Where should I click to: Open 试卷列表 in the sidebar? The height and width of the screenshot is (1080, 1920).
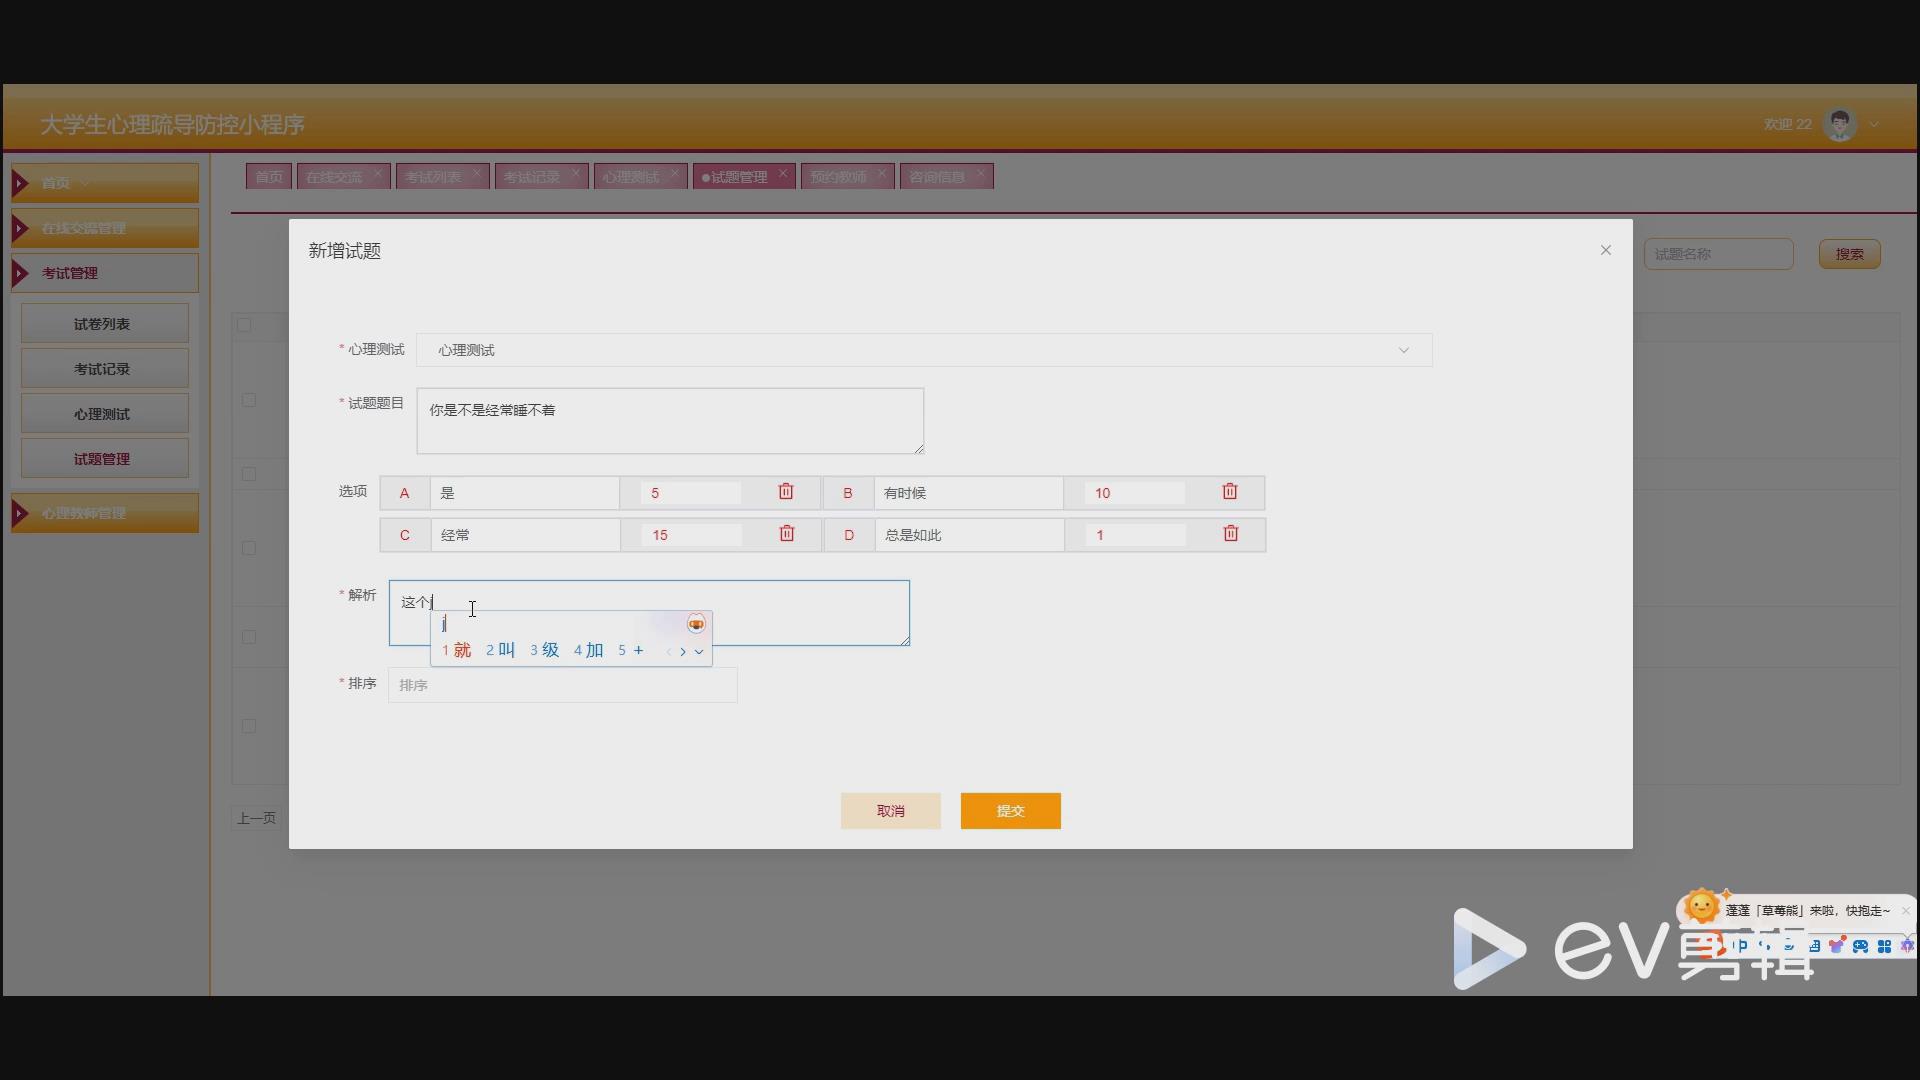105,324
